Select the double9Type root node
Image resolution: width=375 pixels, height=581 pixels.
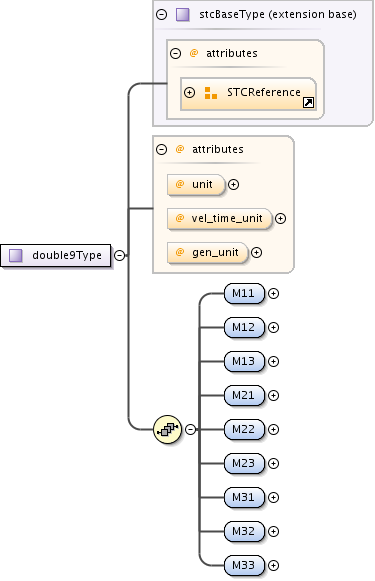56,255
